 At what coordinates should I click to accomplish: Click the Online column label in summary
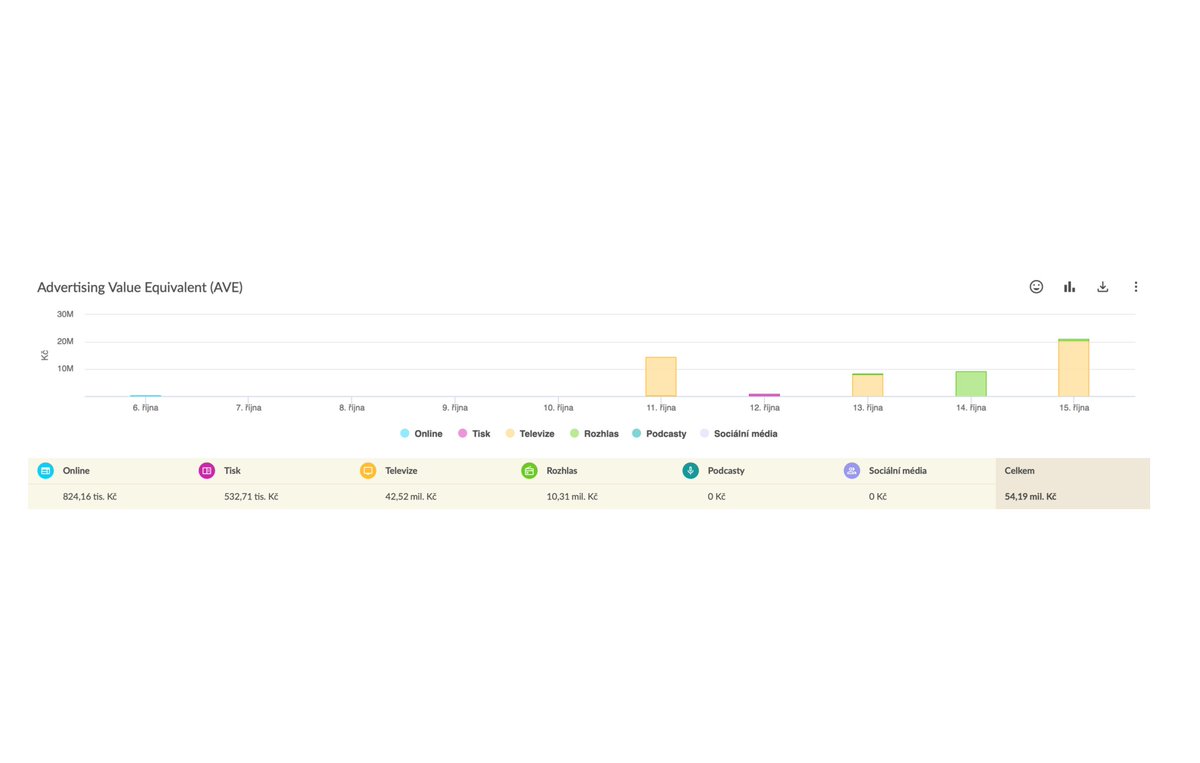(x=76, y=470)
